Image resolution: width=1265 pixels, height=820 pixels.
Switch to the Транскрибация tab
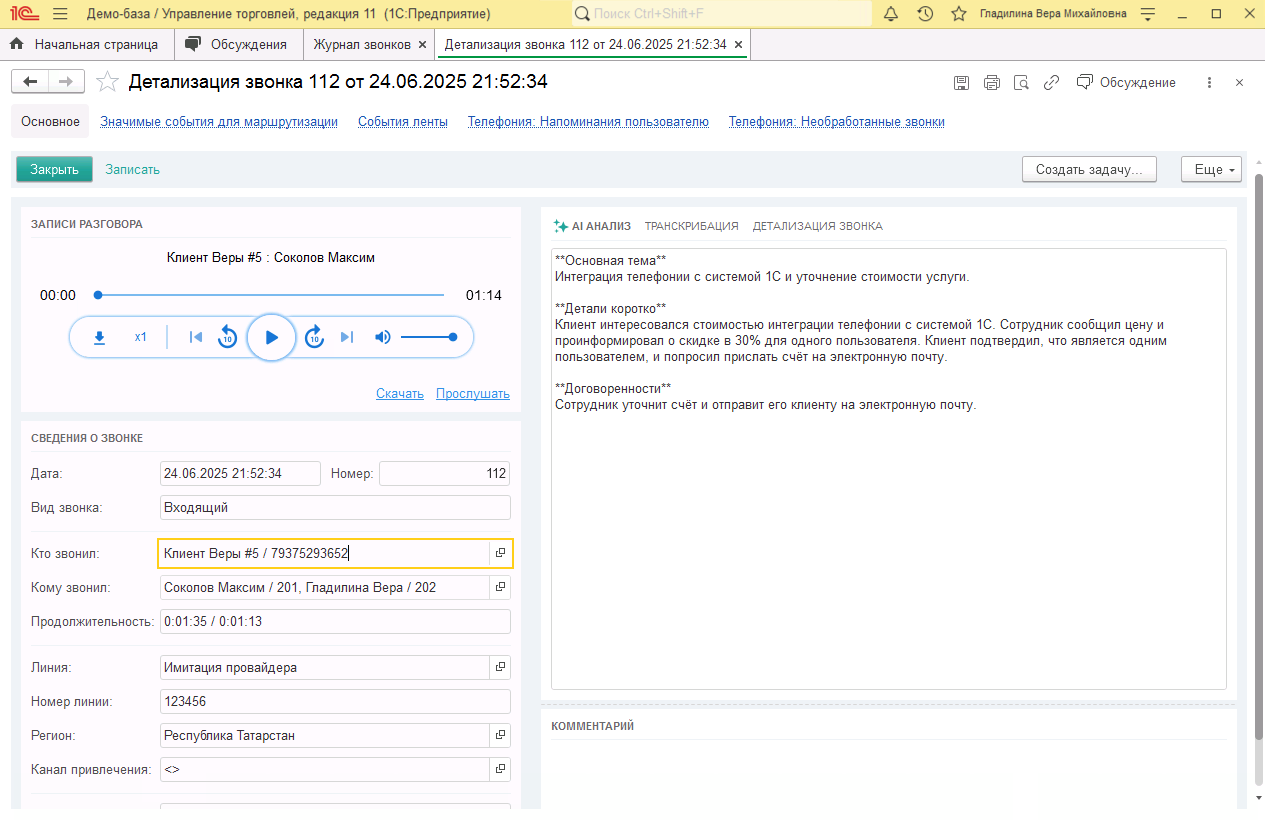click(691, 226)
